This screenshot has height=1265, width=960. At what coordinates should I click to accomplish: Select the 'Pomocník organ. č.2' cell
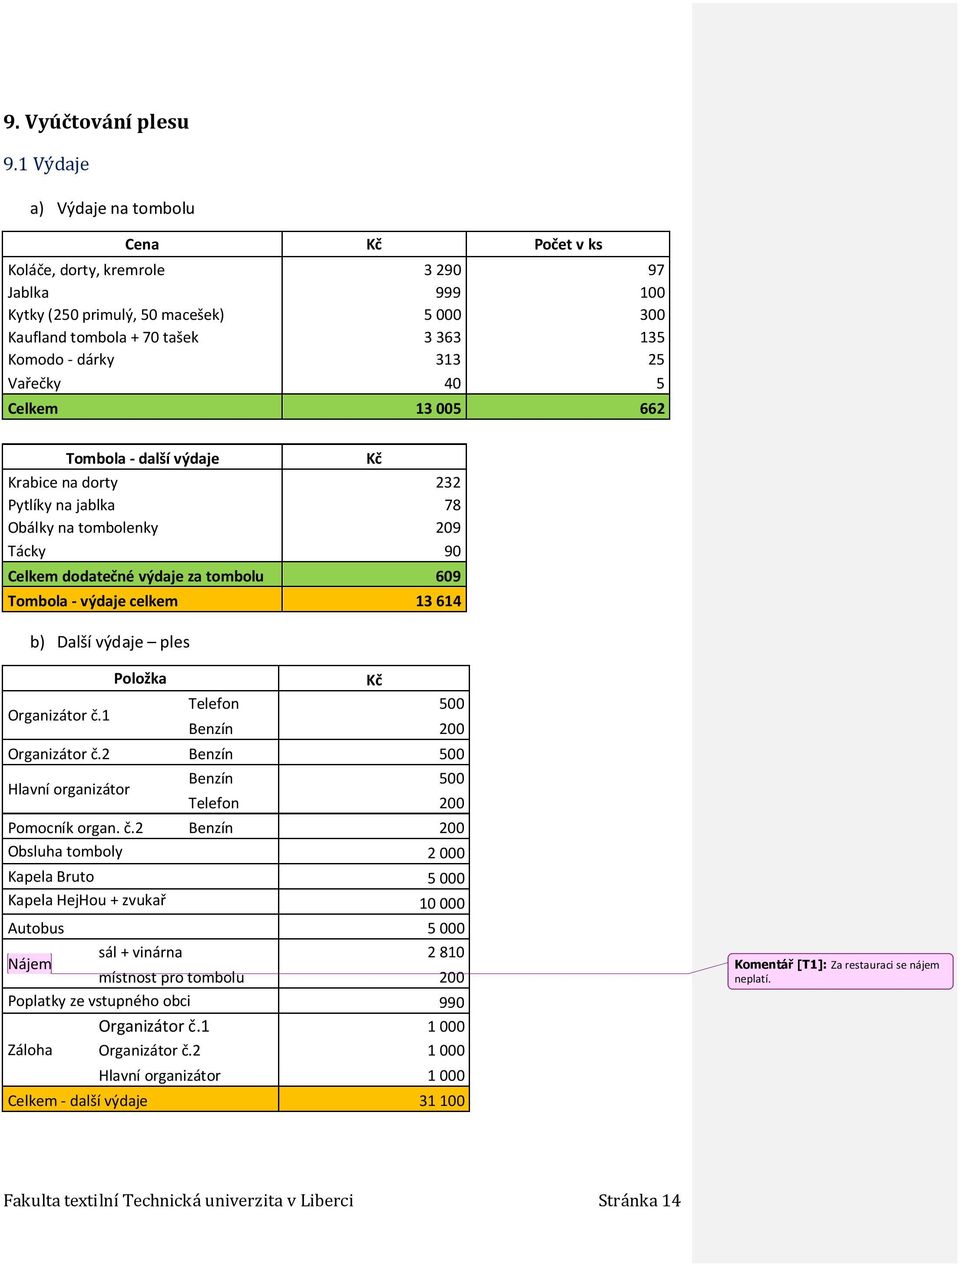75,829
